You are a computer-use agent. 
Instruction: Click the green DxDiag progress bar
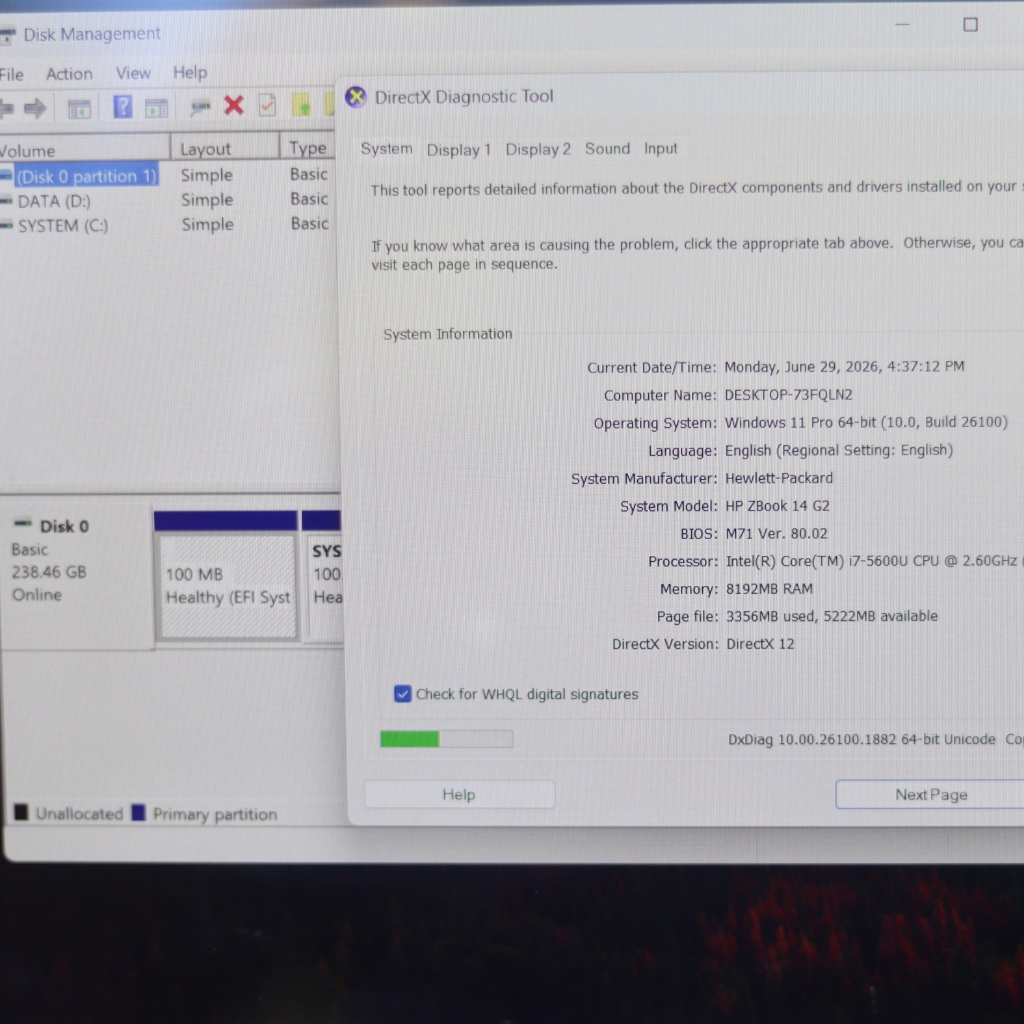447,739
